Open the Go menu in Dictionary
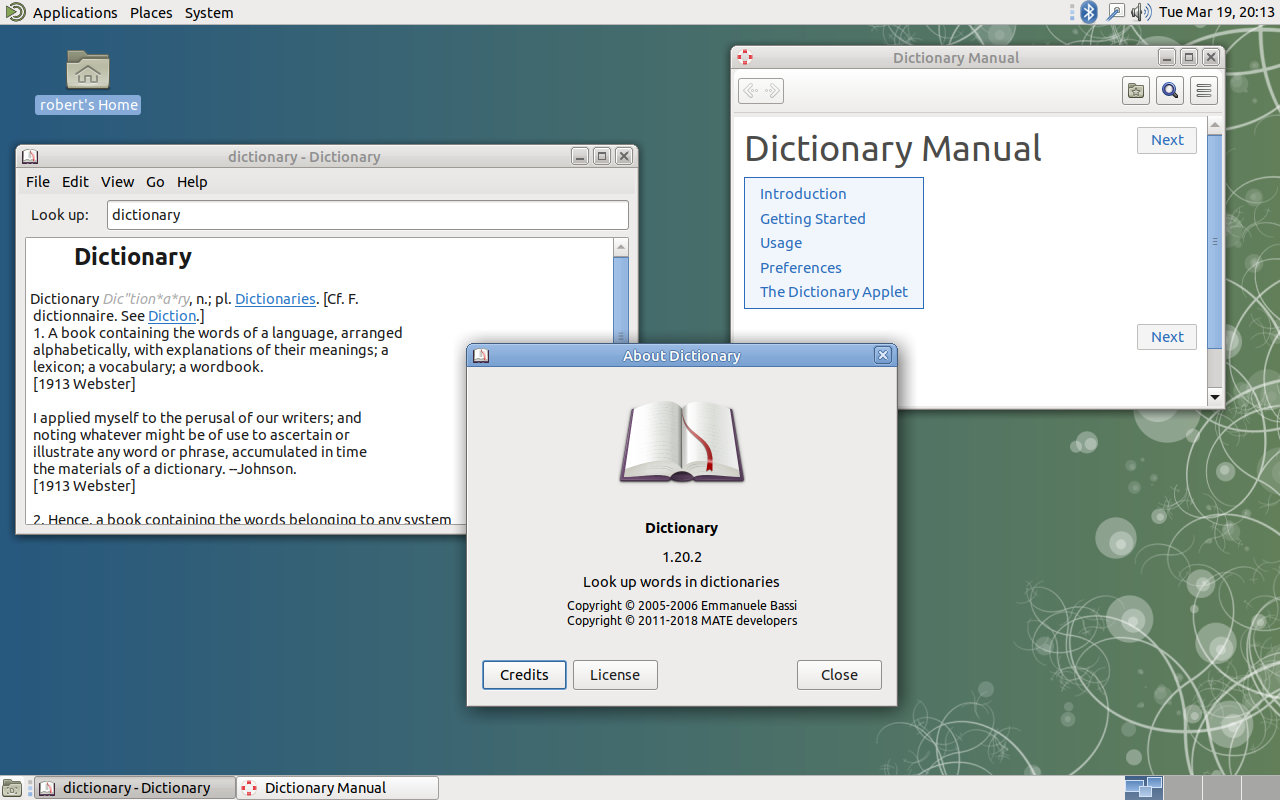Image resolution: width=1280 pixels, height=800 pixels. (x=155, y=181)
